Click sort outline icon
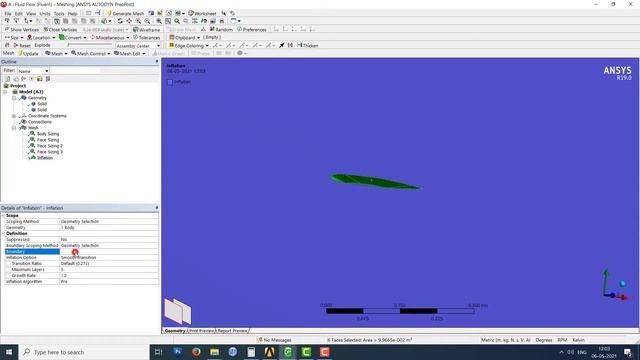This screenshot has width=640, height=360. (48, 79)
